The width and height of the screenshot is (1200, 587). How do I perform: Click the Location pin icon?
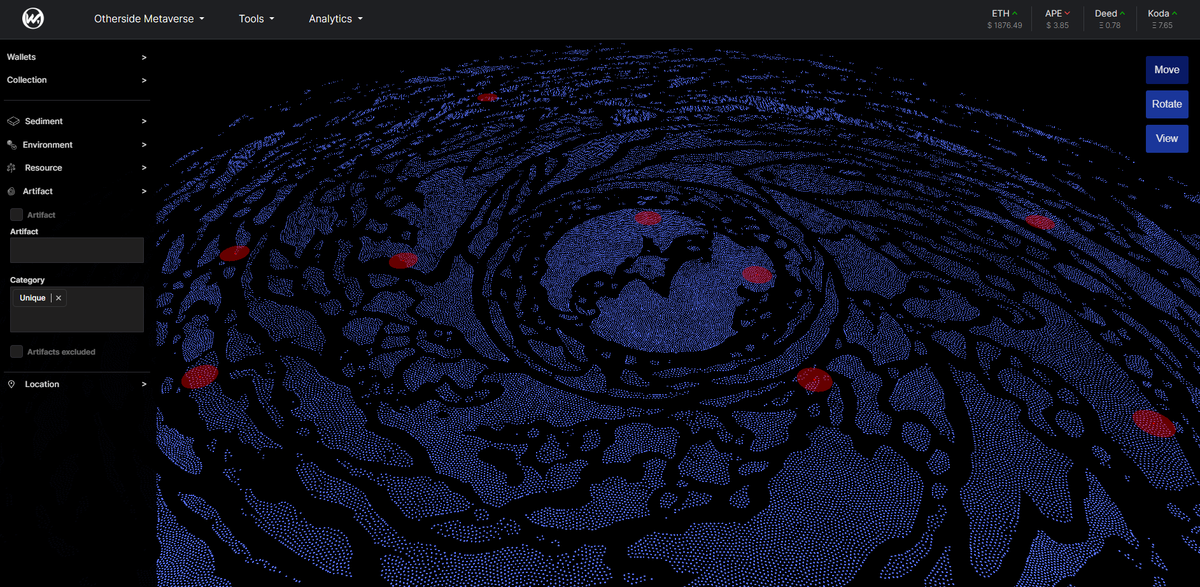[11, 384]
